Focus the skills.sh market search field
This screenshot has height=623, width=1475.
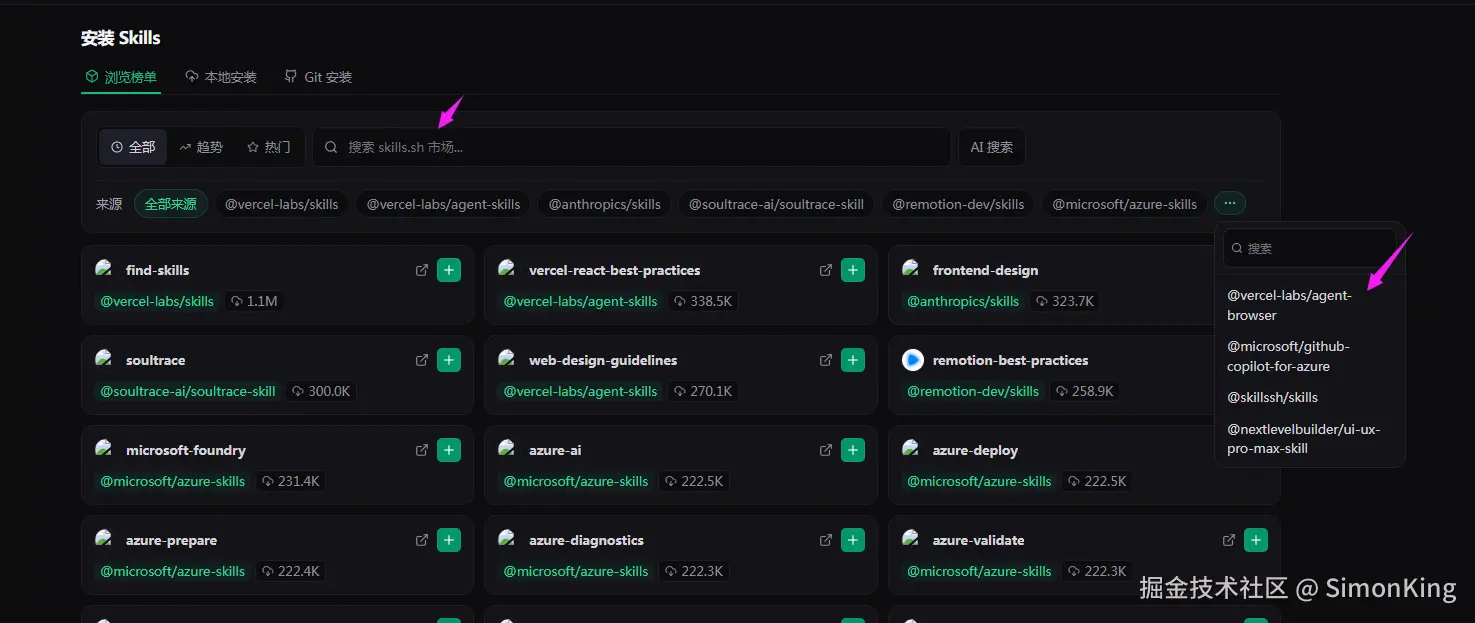pyautogui.click(x=632, y=147)
